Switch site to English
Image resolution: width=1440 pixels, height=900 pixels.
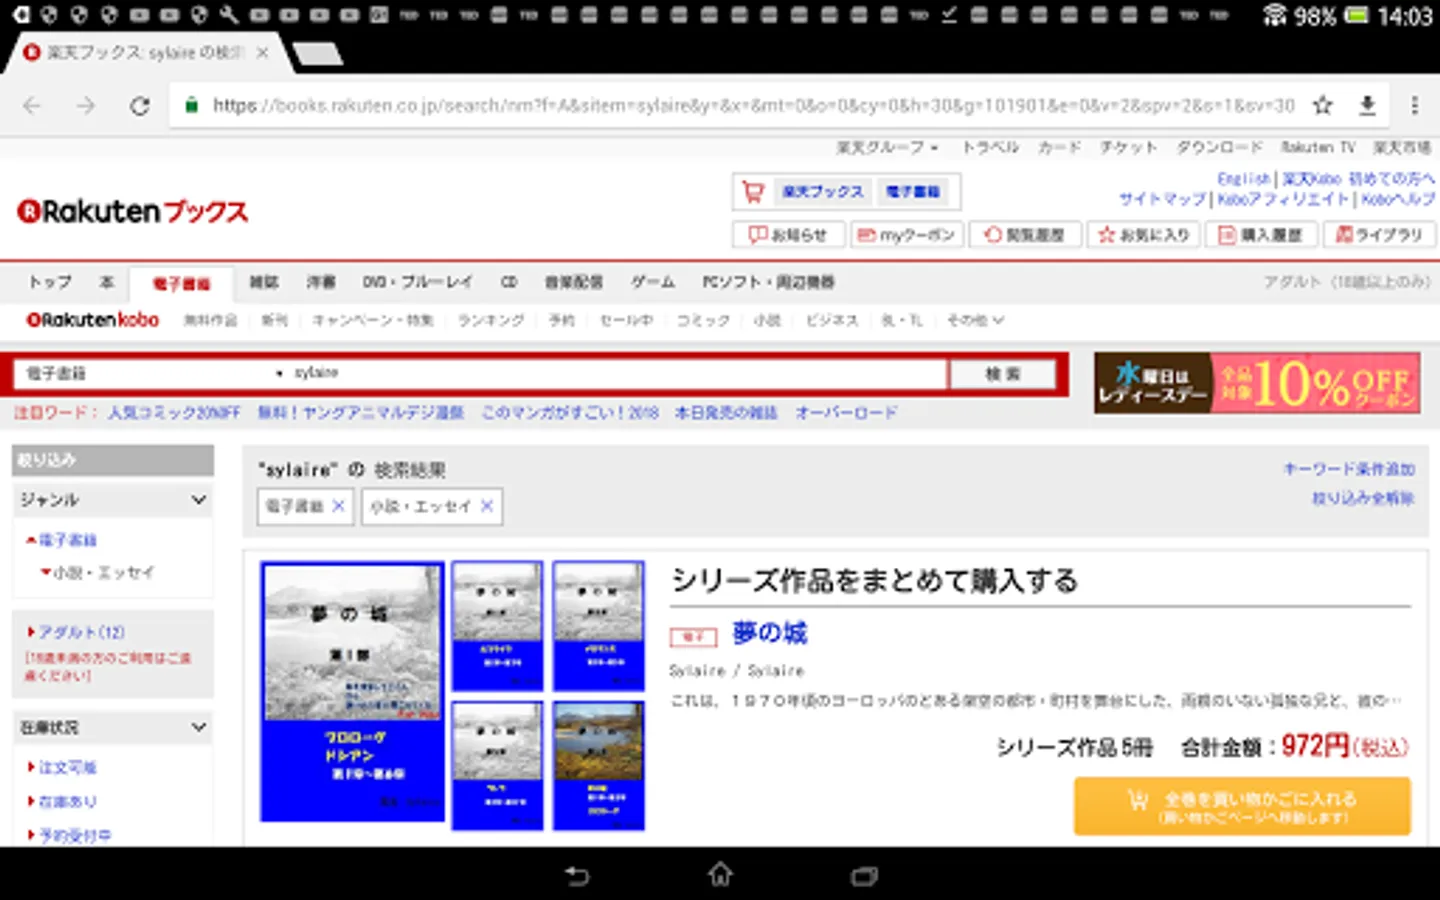1243,179
